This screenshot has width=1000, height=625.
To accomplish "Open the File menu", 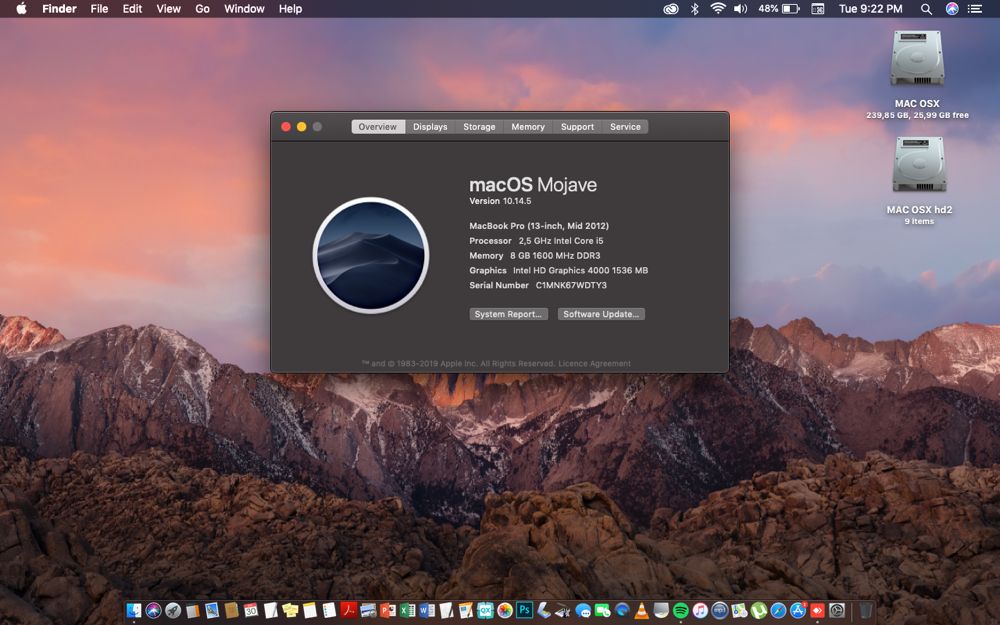I will [99, 9].
